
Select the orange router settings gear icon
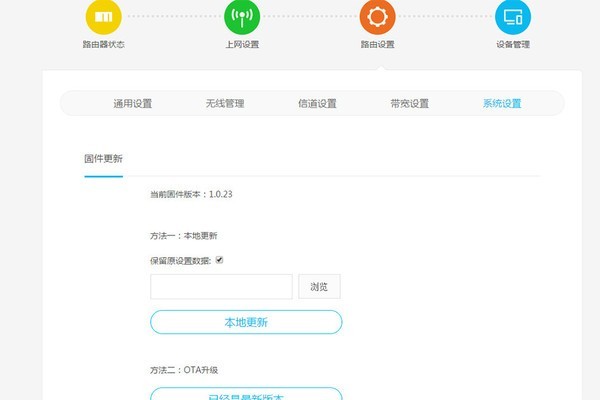click(377, 17)
